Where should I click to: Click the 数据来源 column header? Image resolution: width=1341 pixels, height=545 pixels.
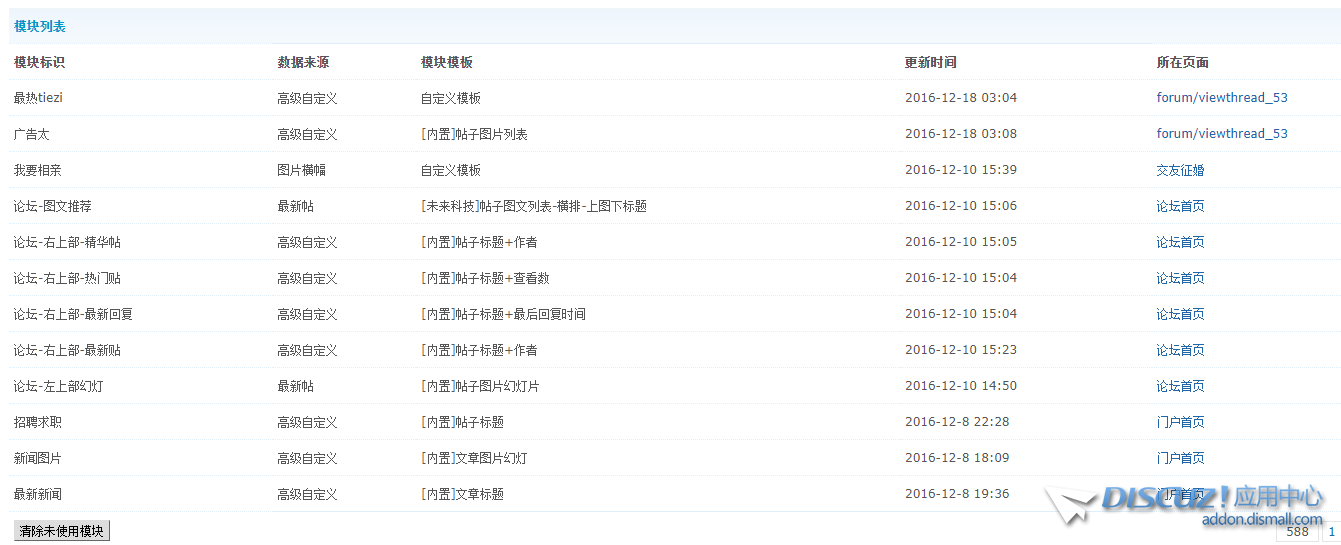[x=303, y=62]
